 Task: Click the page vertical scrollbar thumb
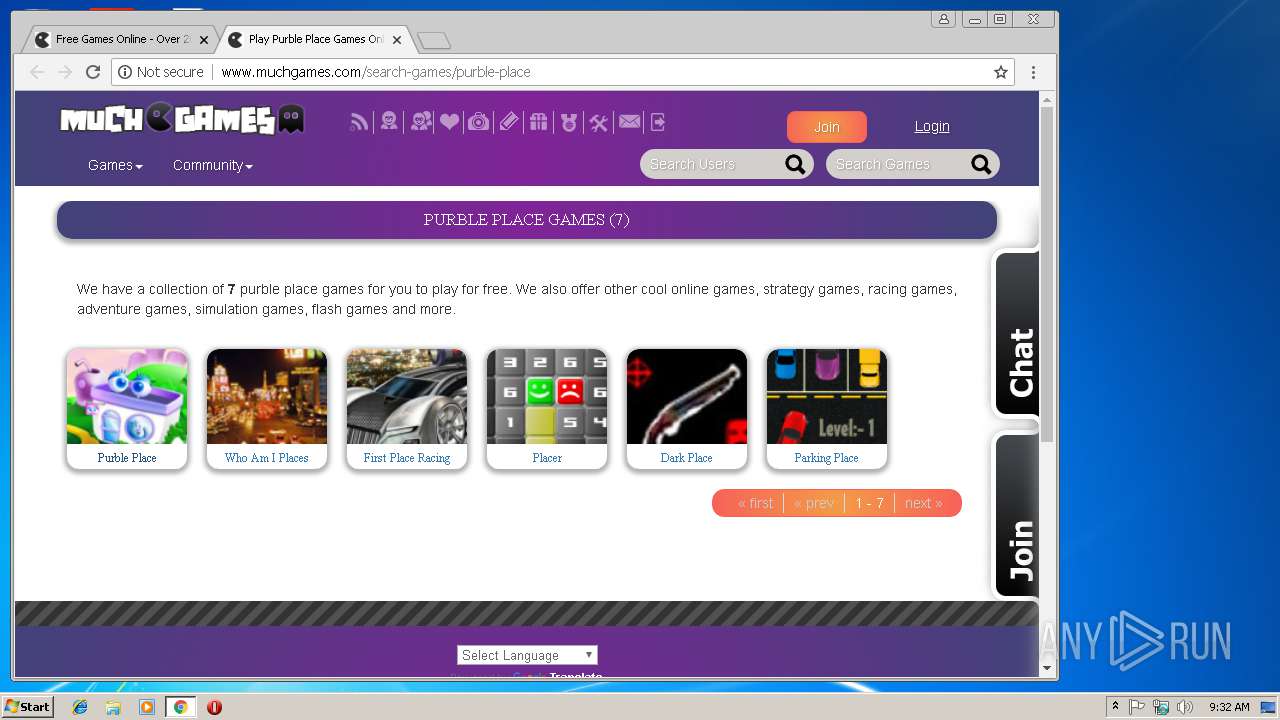pos(1047,275)
